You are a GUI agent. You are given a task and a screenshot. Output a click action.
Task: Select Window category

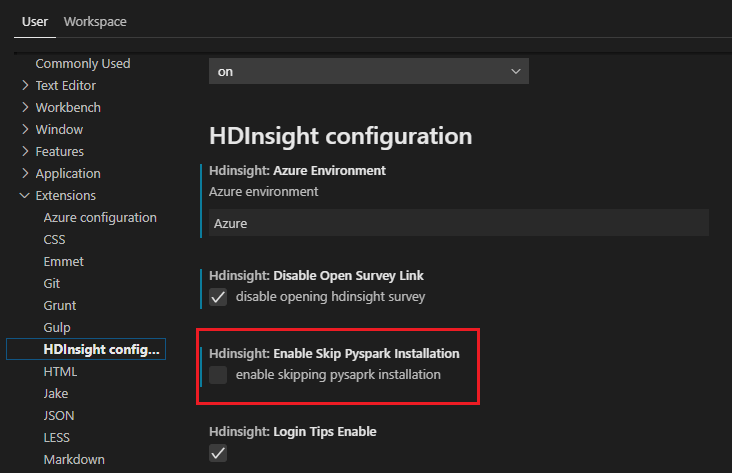(x=59, y=129)
